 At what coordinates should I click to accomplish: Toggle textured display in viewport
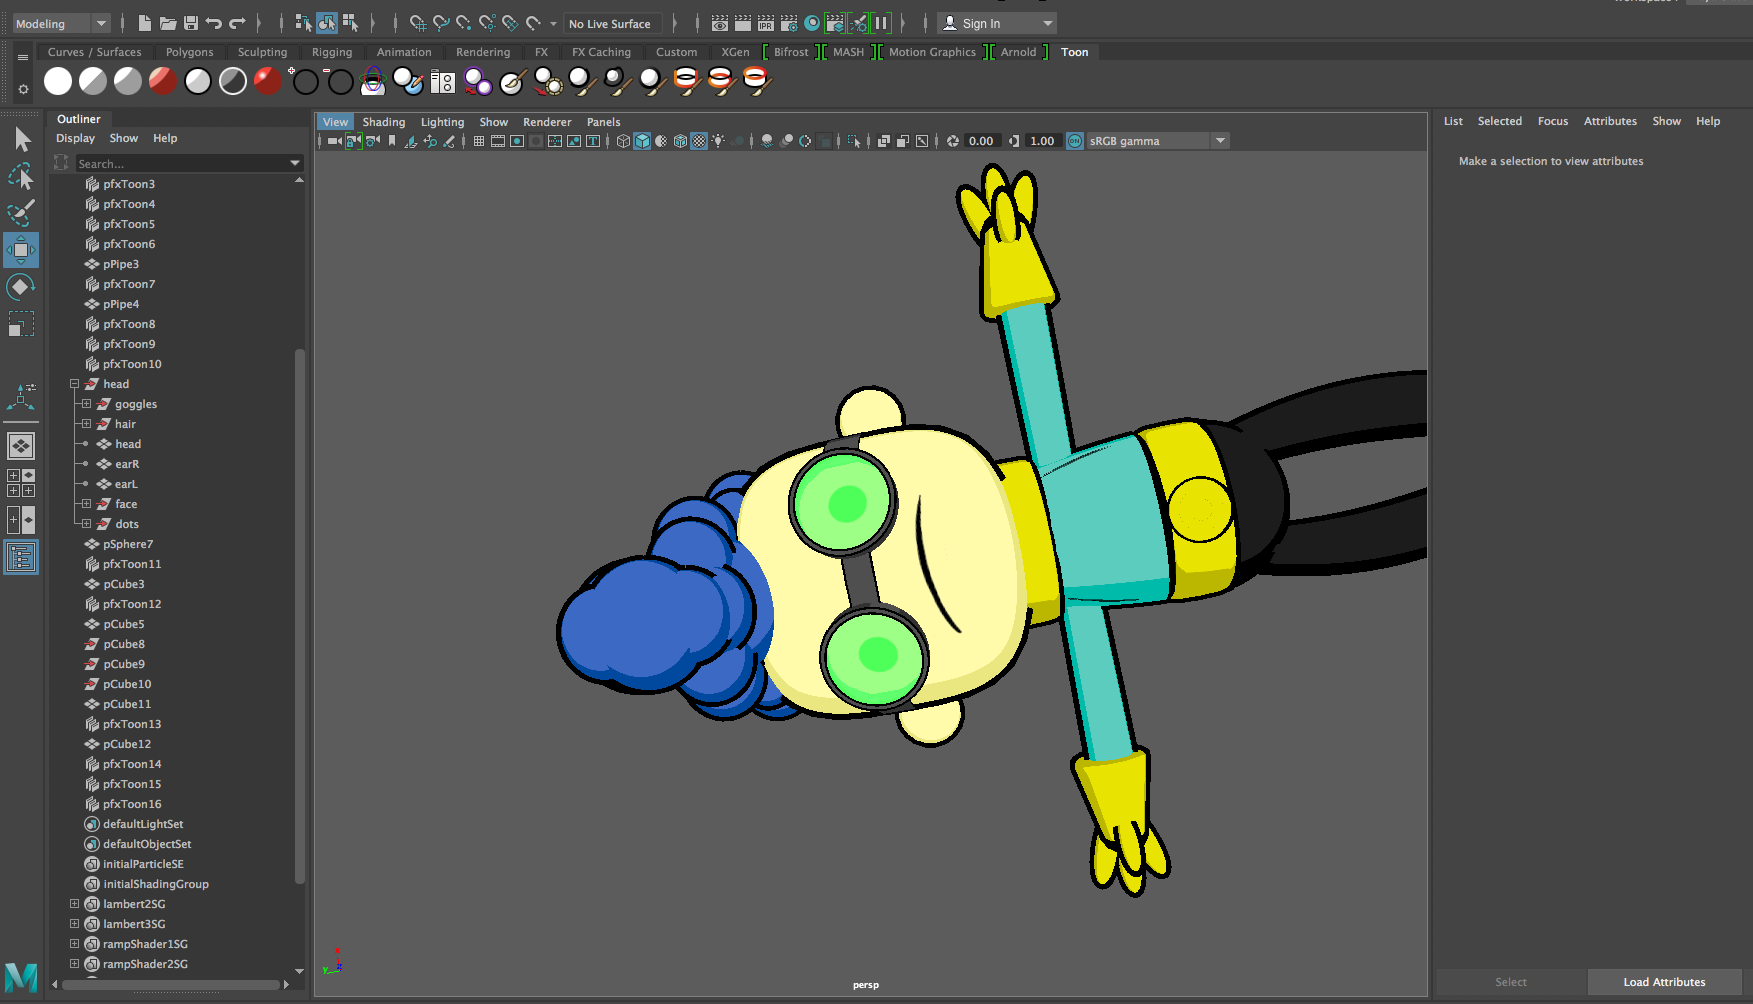click(699, 141)
